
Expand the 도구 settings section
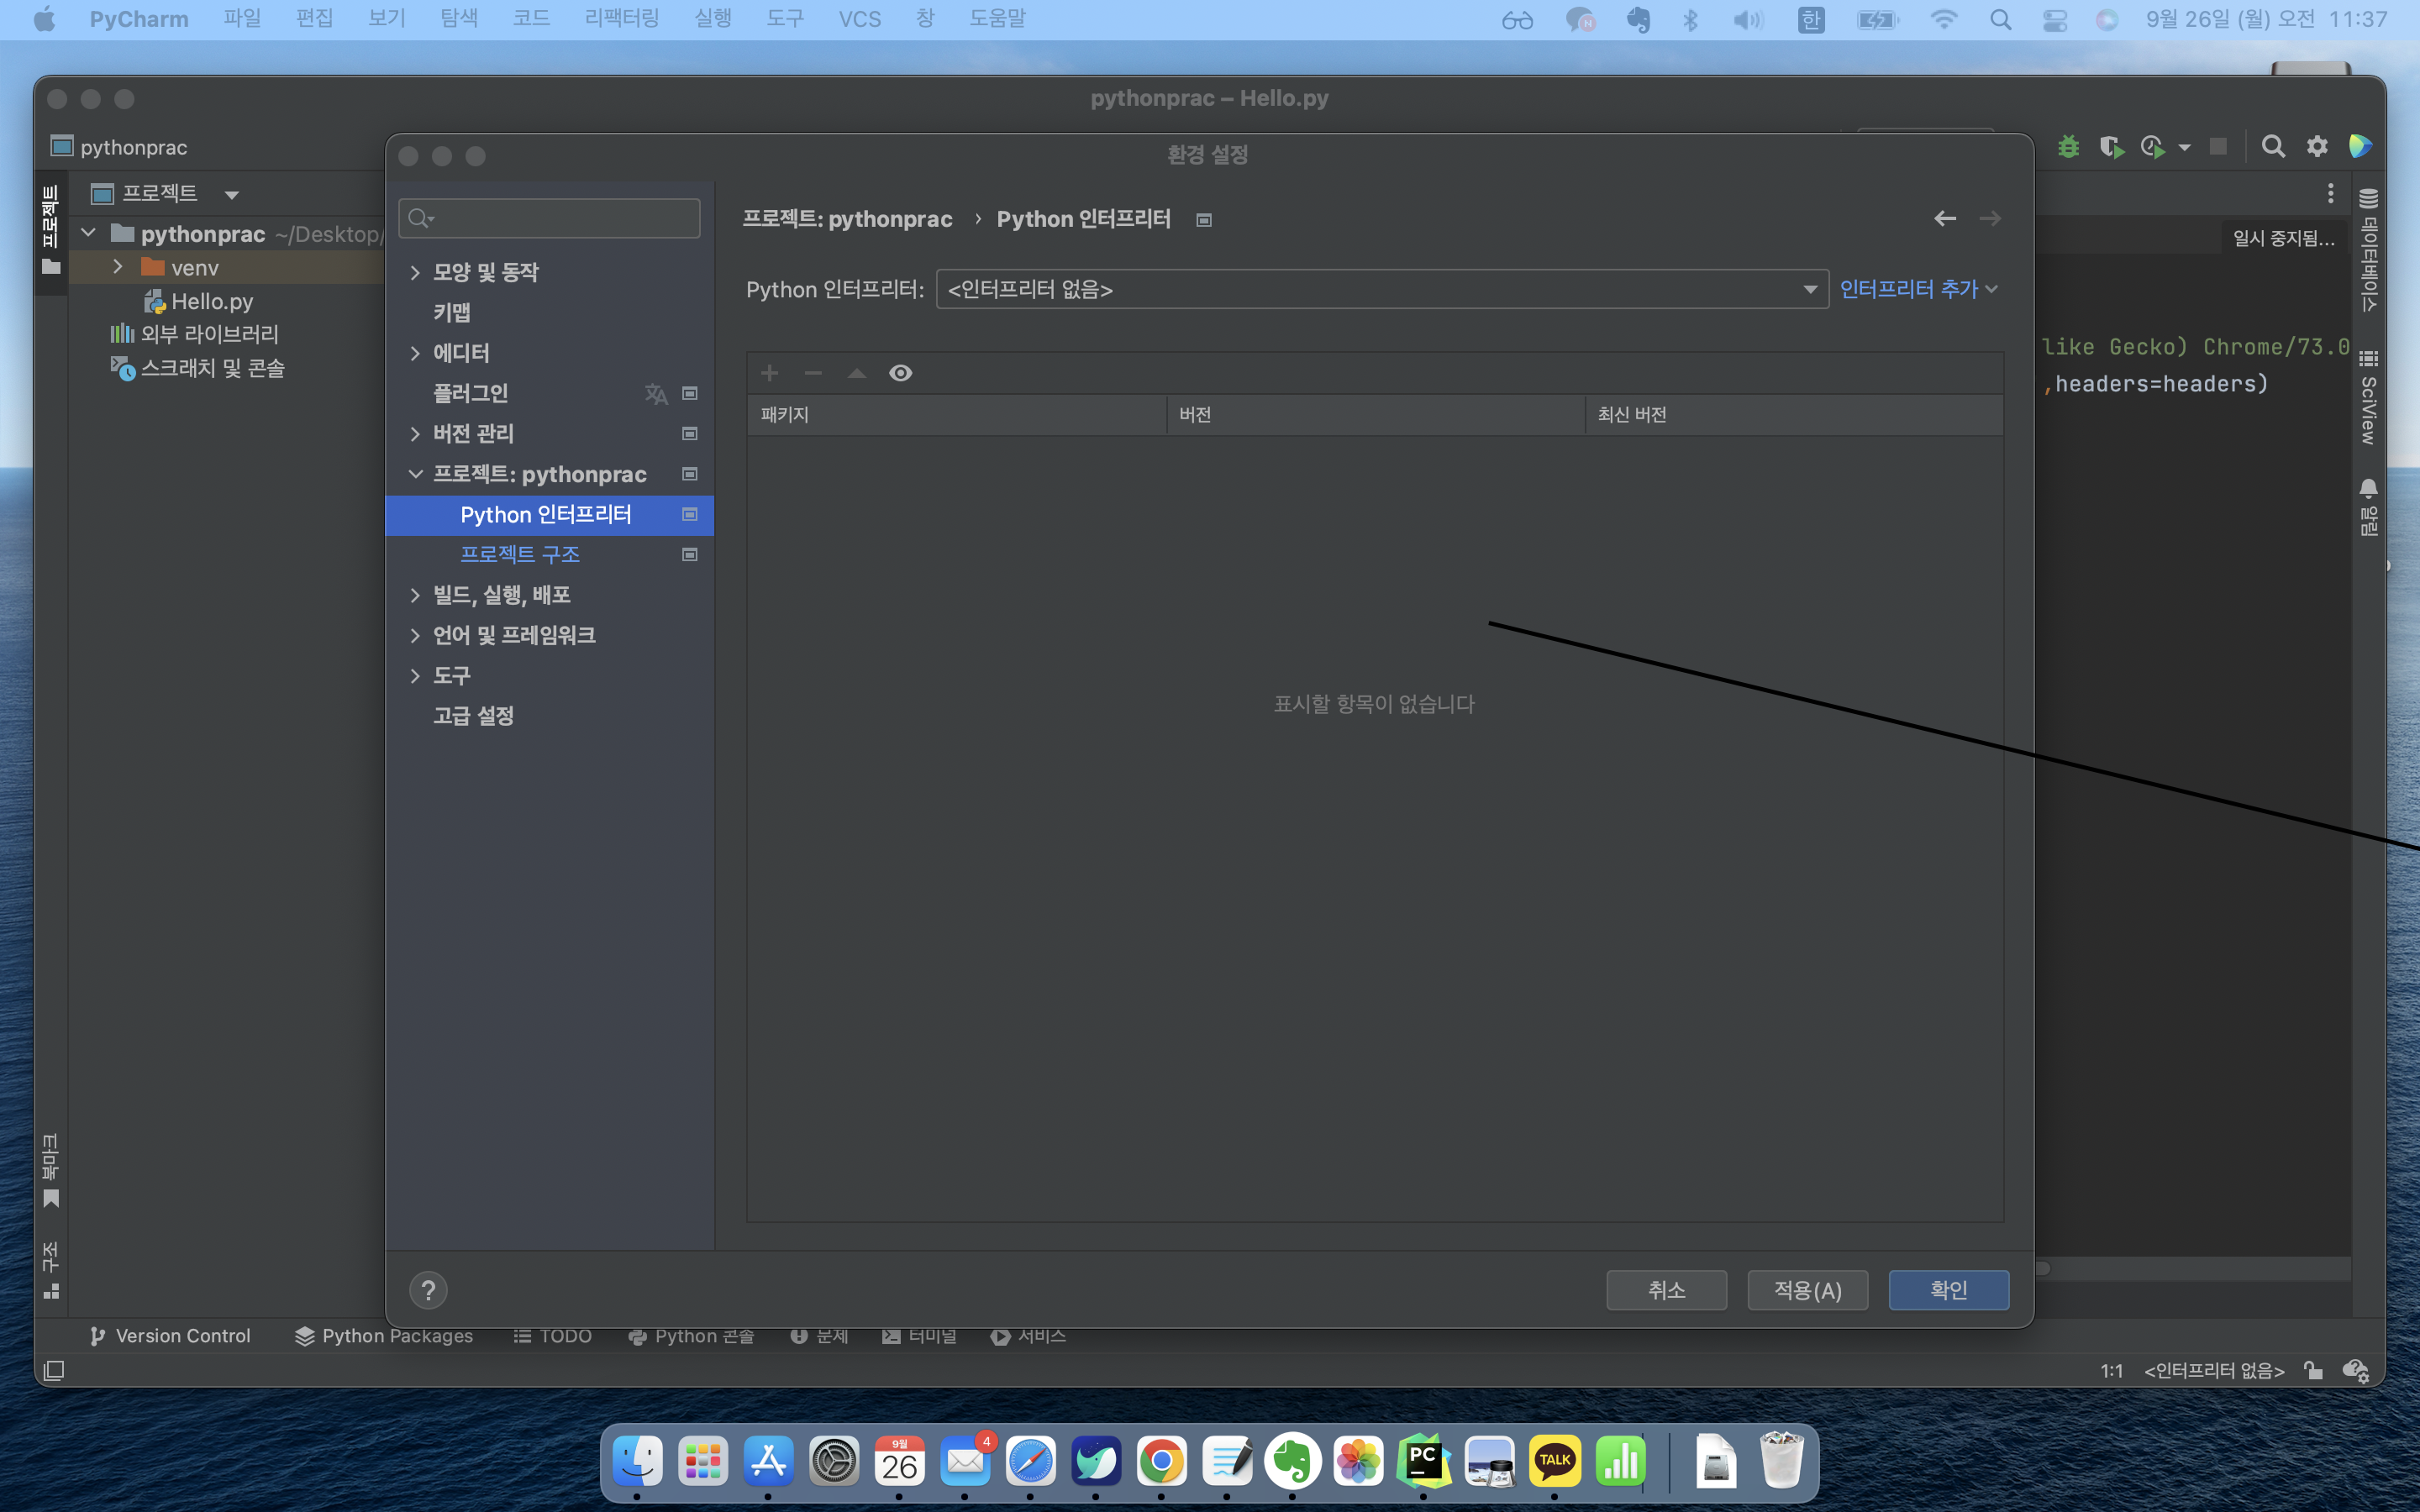pyautogui.click(x=415, y=676)
